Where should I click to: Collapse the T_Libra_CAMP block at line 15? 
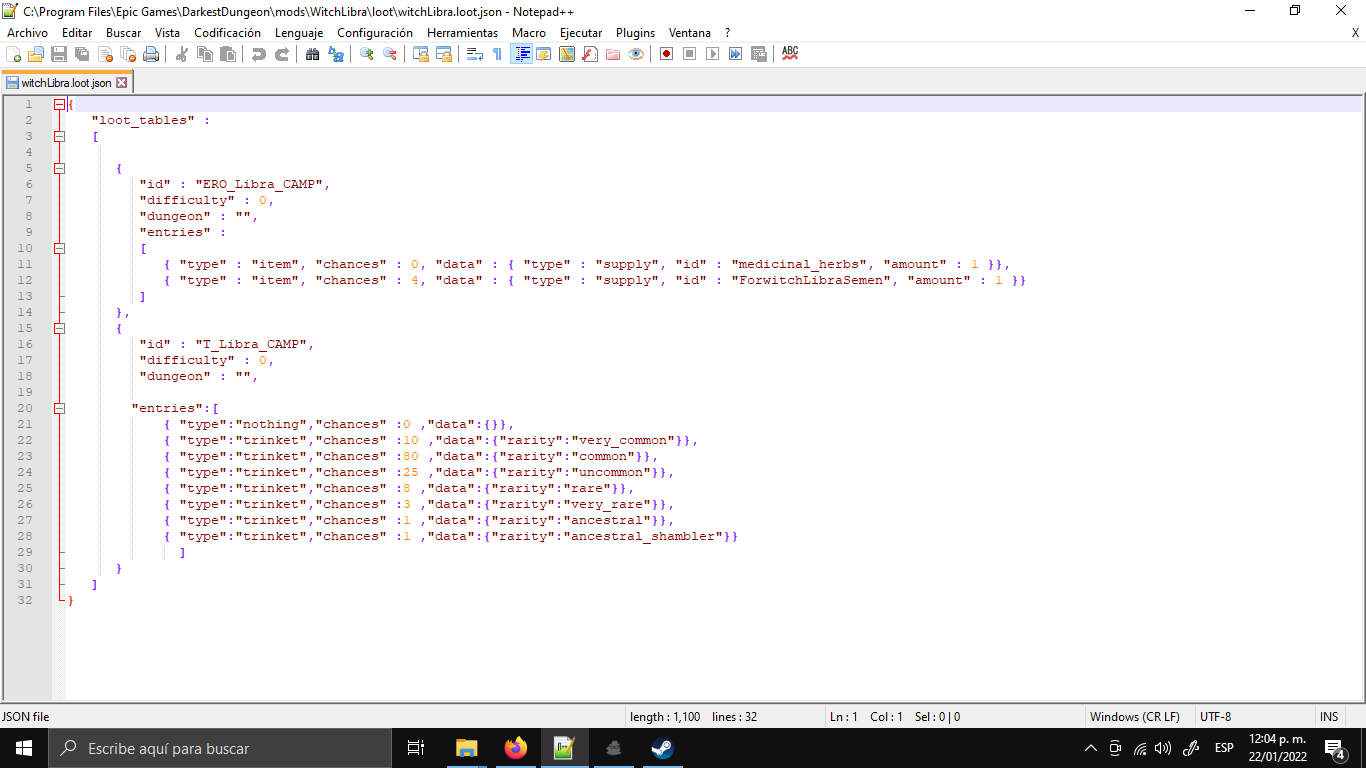[x=59, y=328]
